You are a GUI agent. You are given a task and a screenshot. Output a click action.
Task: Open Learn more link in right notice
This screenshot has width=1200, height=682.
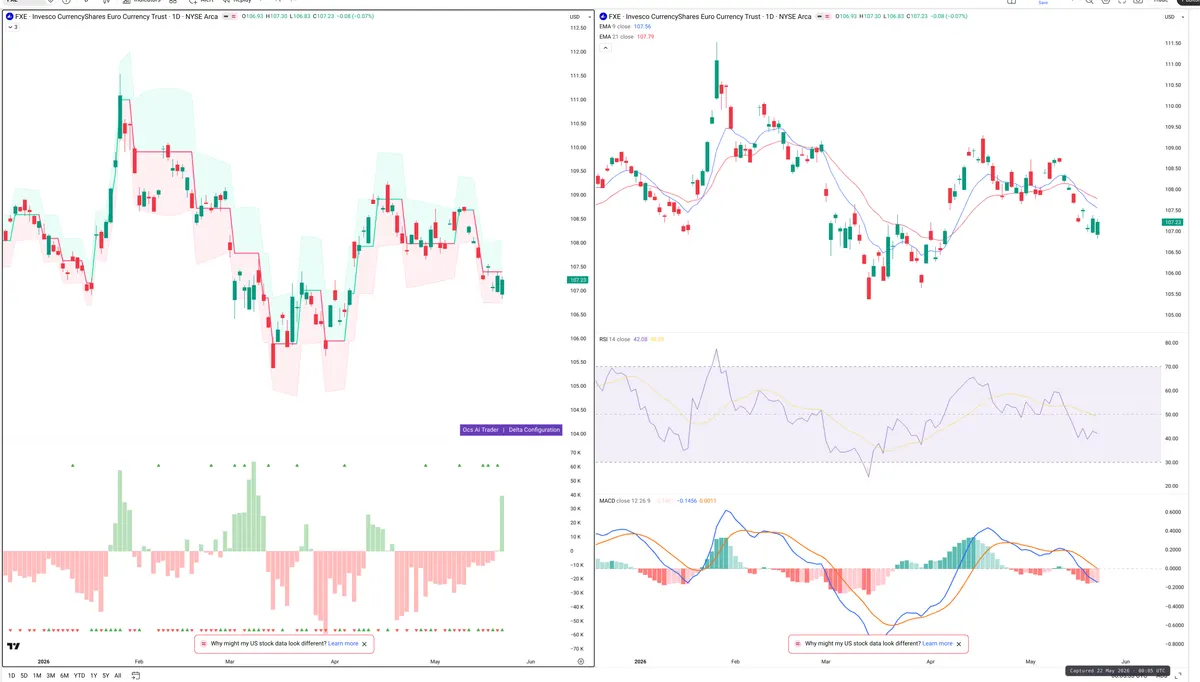[x=937, y=644]
